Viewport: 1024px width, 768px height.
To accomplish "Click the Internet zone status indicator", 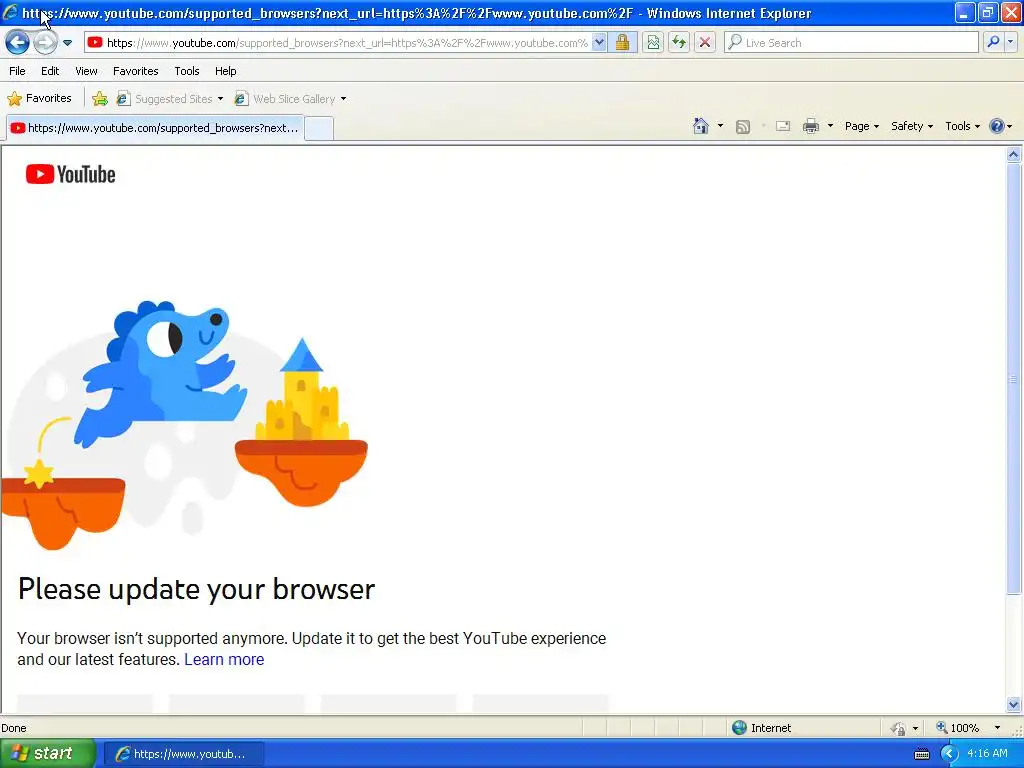I will click(761, 728).
